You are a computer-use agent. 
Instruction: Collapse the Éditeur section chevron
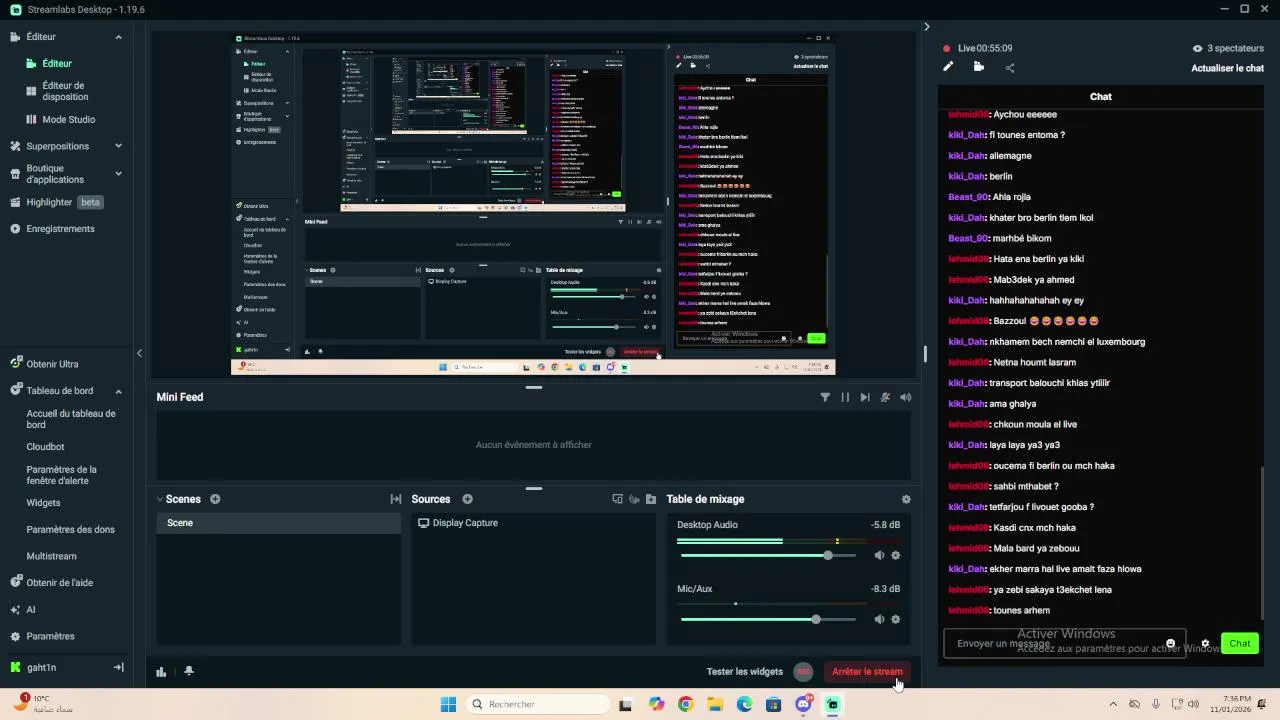click(118, 37)
